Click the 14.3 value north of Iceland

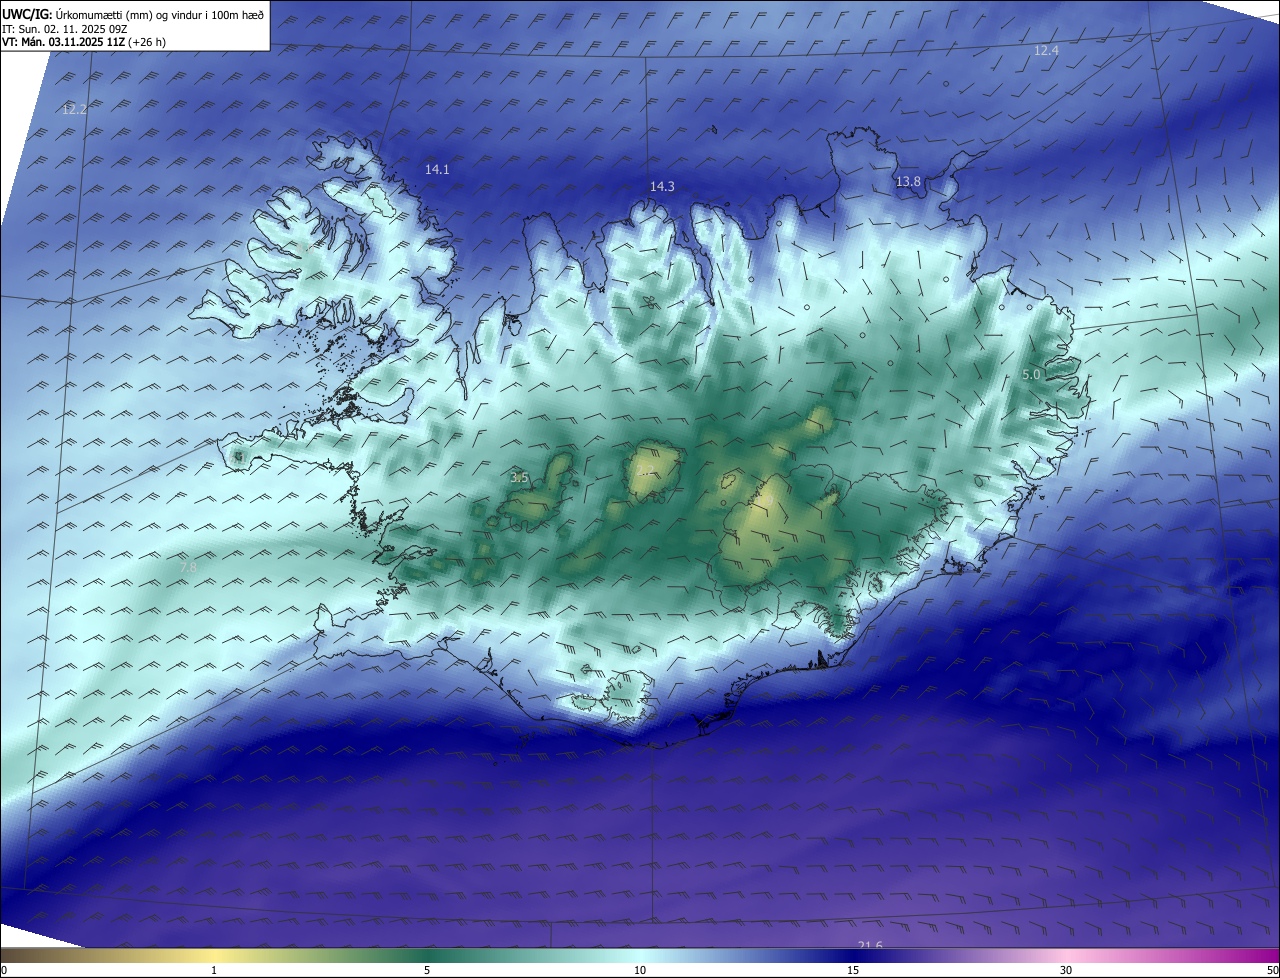pos(662,187)
